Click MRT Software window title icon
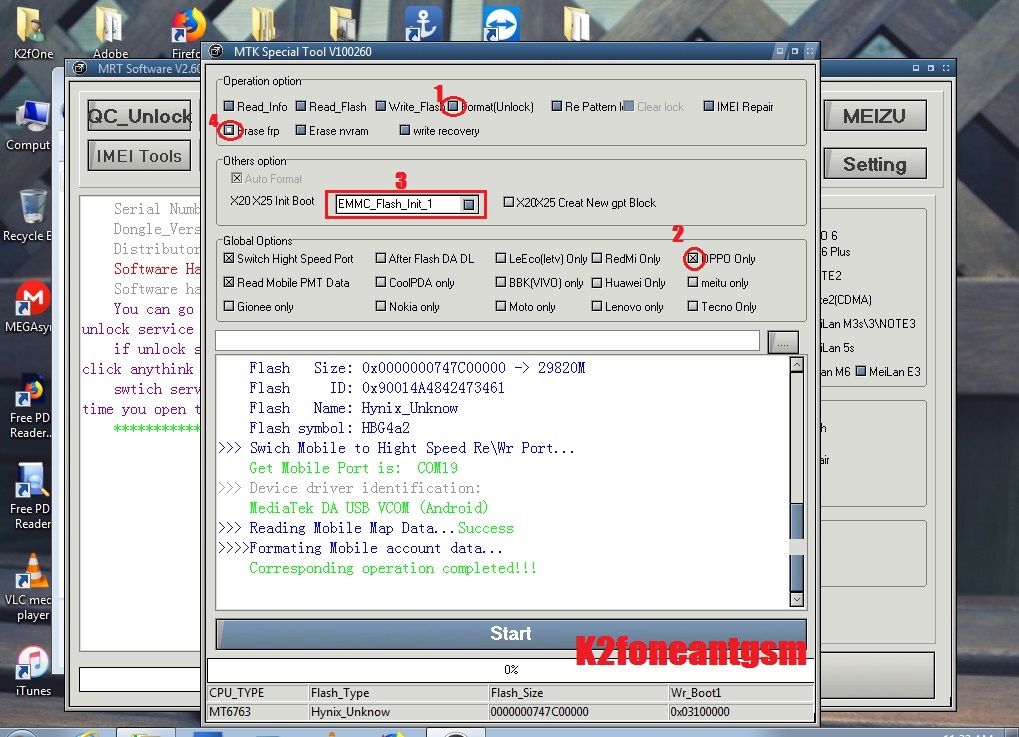The width and height of the screenshot is (1019, 737). click(79, 68)
